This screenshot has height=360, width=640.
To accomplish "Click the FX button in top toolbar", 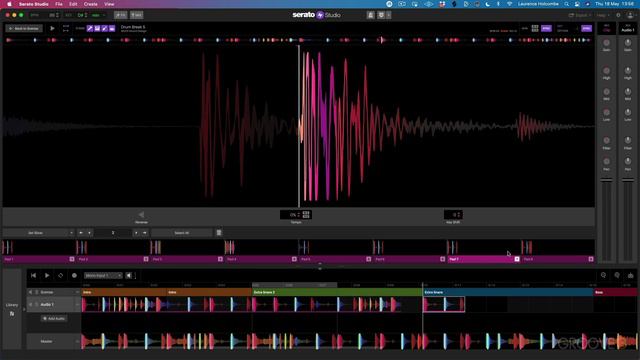I will (x=120, y=15).
